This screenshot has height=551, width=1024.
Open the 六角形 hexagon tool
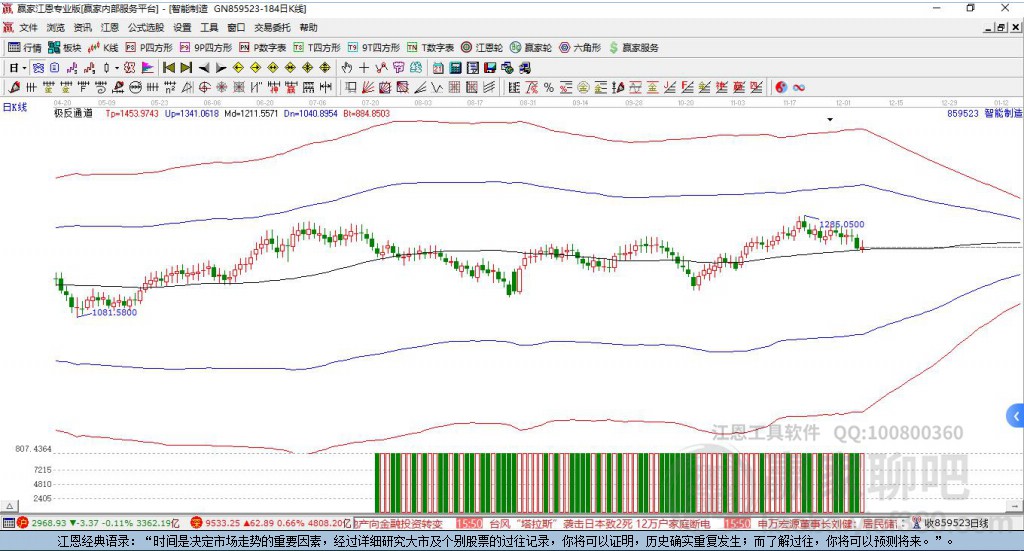(580, 48)
